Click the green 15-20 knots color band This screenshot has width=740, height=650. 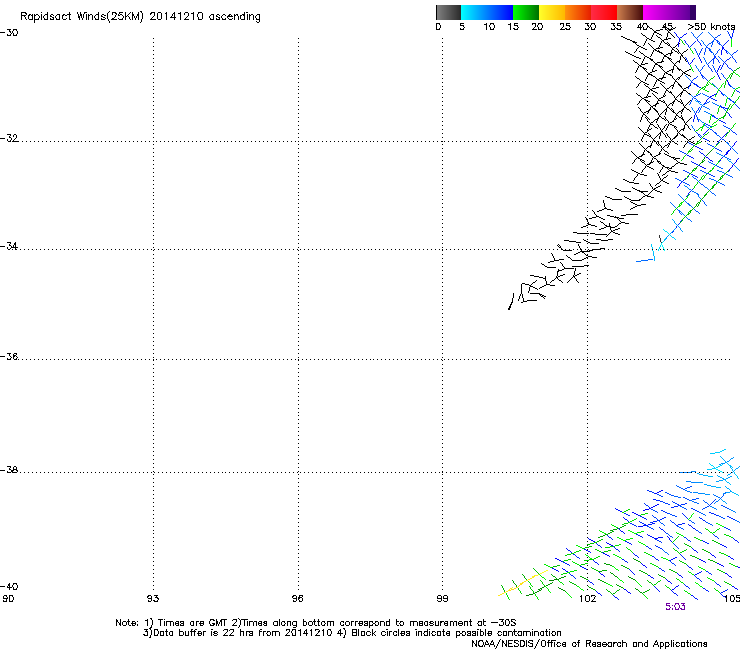(x=526, y=12)
